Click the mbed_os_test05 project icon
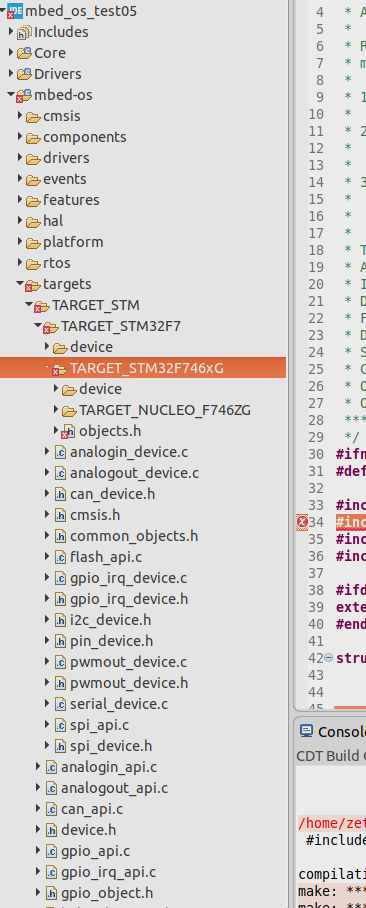 (15, 11)
